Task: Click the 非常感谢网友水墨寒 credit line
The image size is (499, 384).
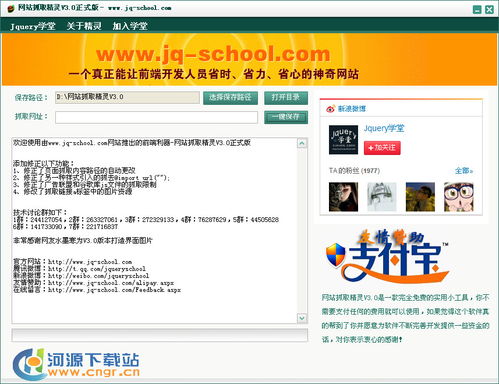Action: [83, 240]
